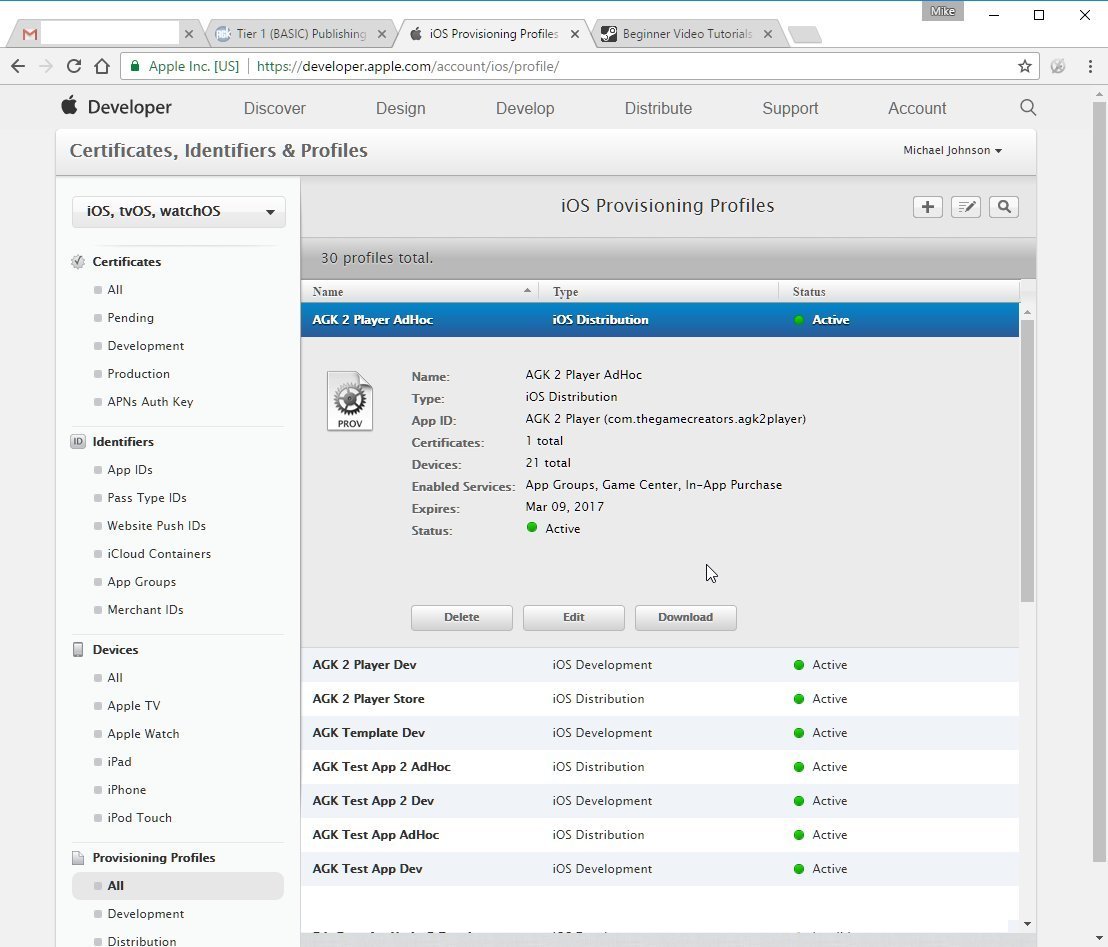1108x947 pixels.
Task: Bookmark this page with the star icon
Action: point(1024,66)
